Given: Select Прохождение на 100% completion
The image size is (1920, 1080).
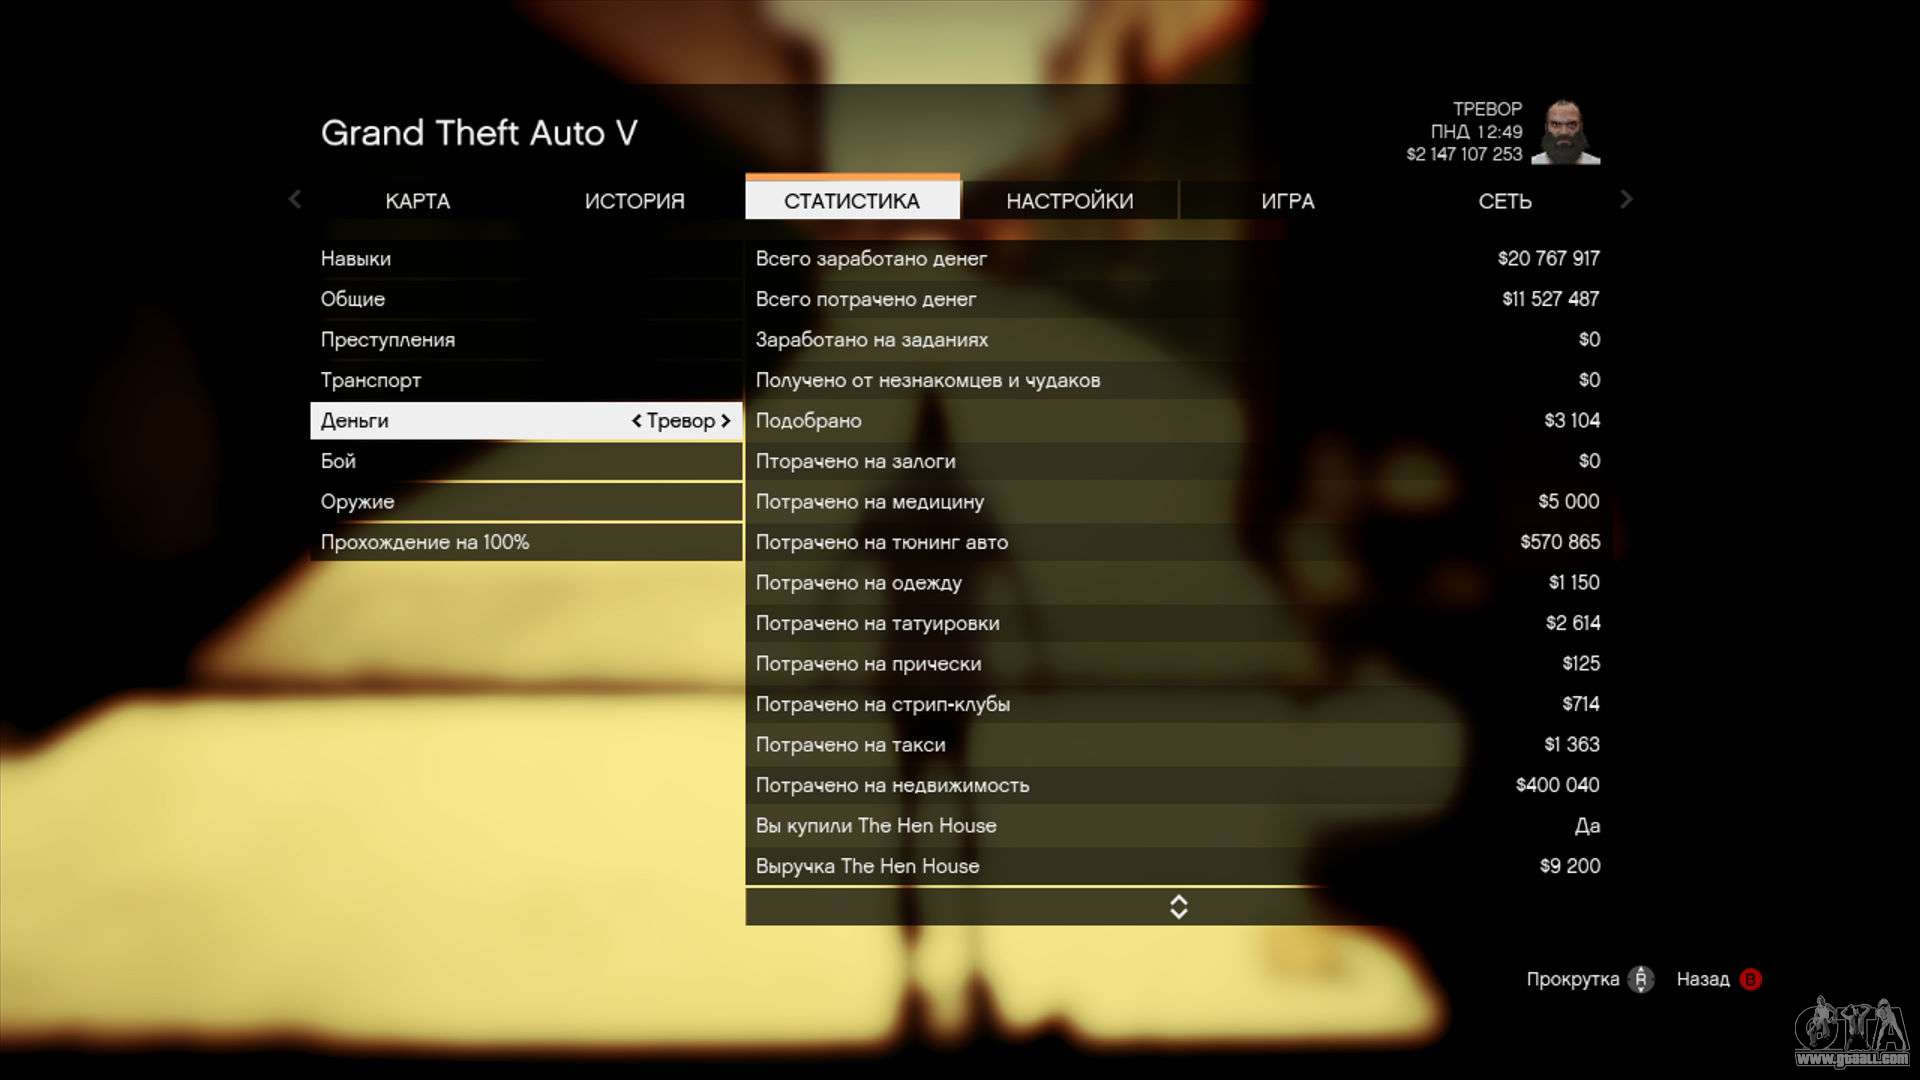Looking at the screenshot, I should pos(425,541).
